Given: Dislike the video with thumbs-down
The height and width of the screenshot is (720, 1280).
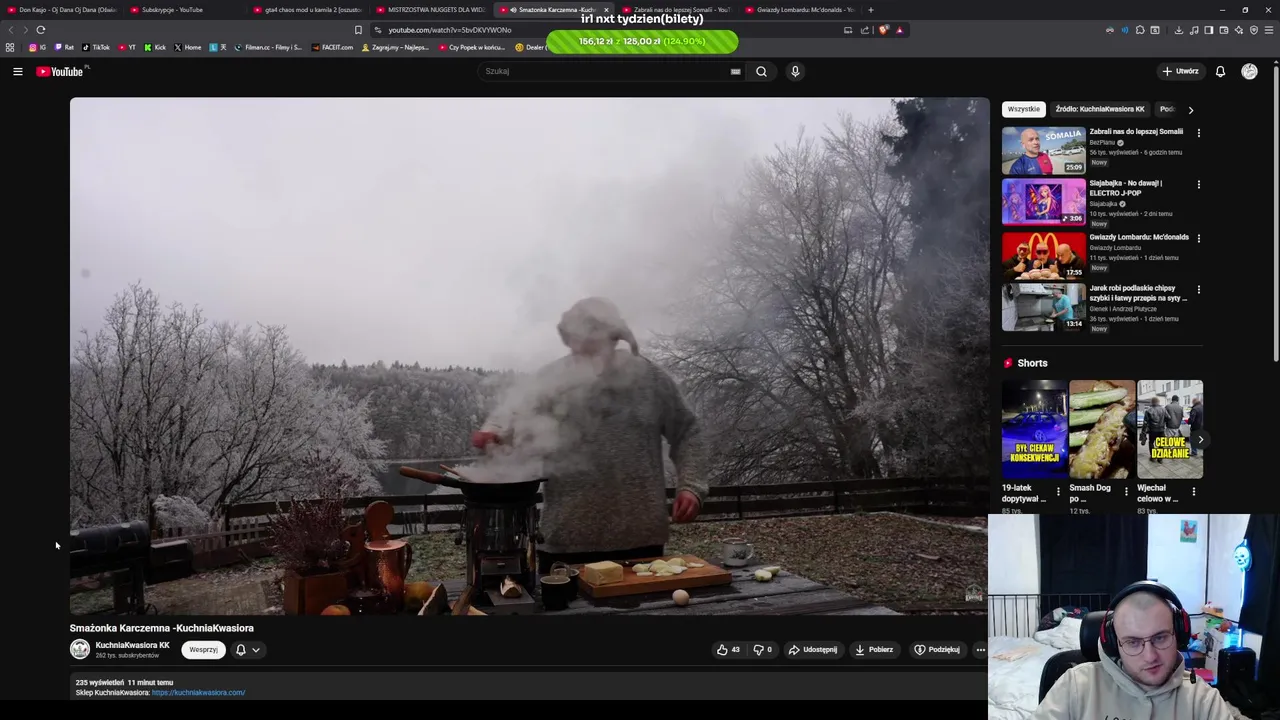Looking at the screenshot, I should pos(762,649).
